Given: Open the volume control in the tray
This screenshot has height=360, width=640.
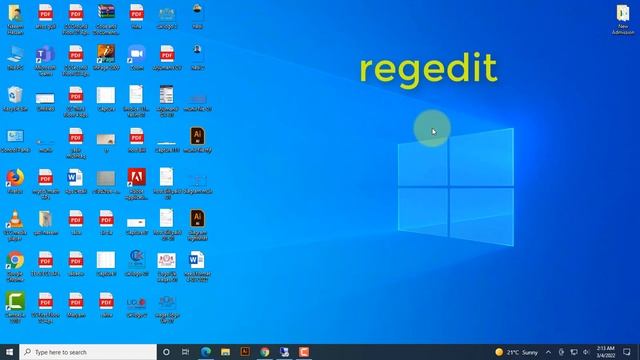Looking at the screenshot, I should tap(586, 352).
